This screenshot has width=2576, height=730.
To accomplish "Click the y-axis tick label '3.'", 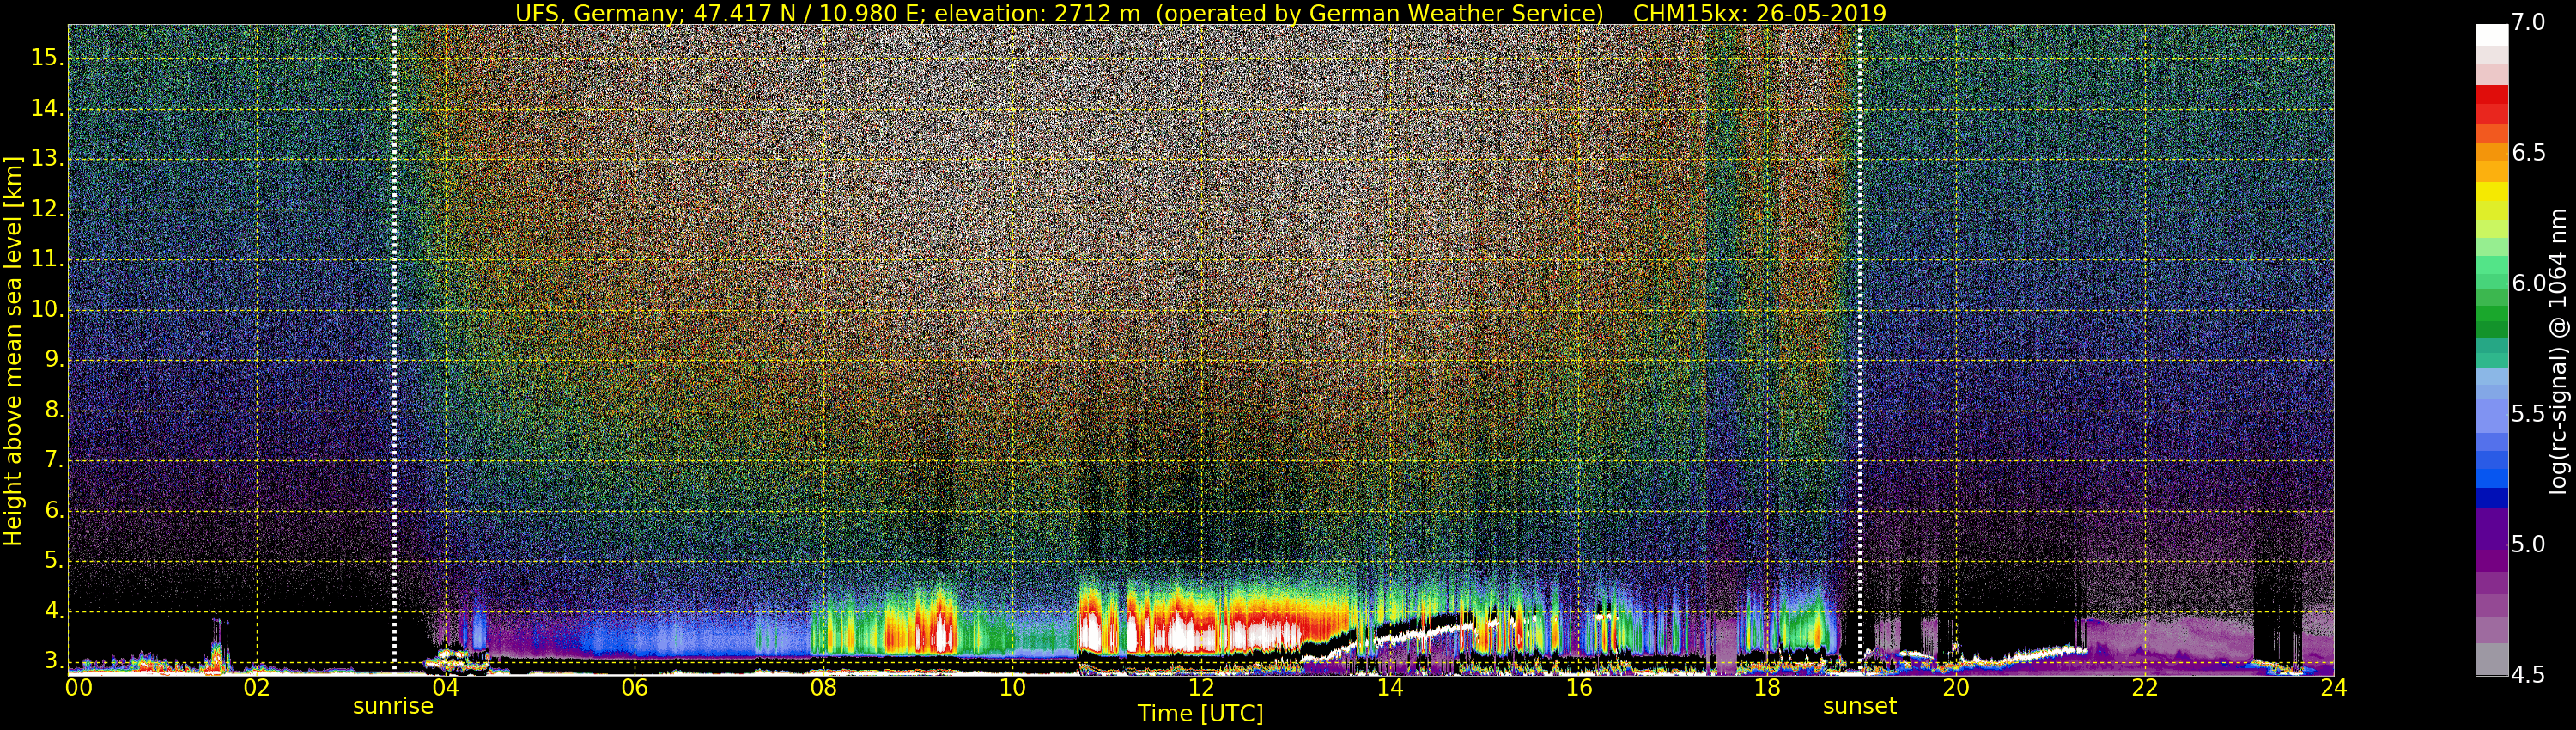I will [52, 661].
